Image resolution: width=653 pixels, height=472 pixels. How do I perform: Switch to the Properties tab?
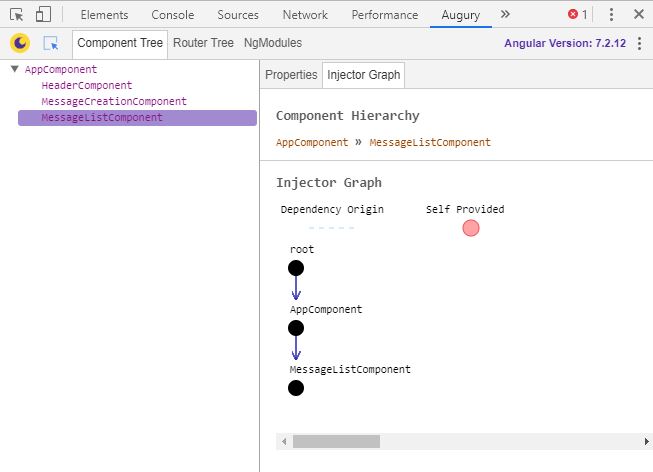[291, 75]
